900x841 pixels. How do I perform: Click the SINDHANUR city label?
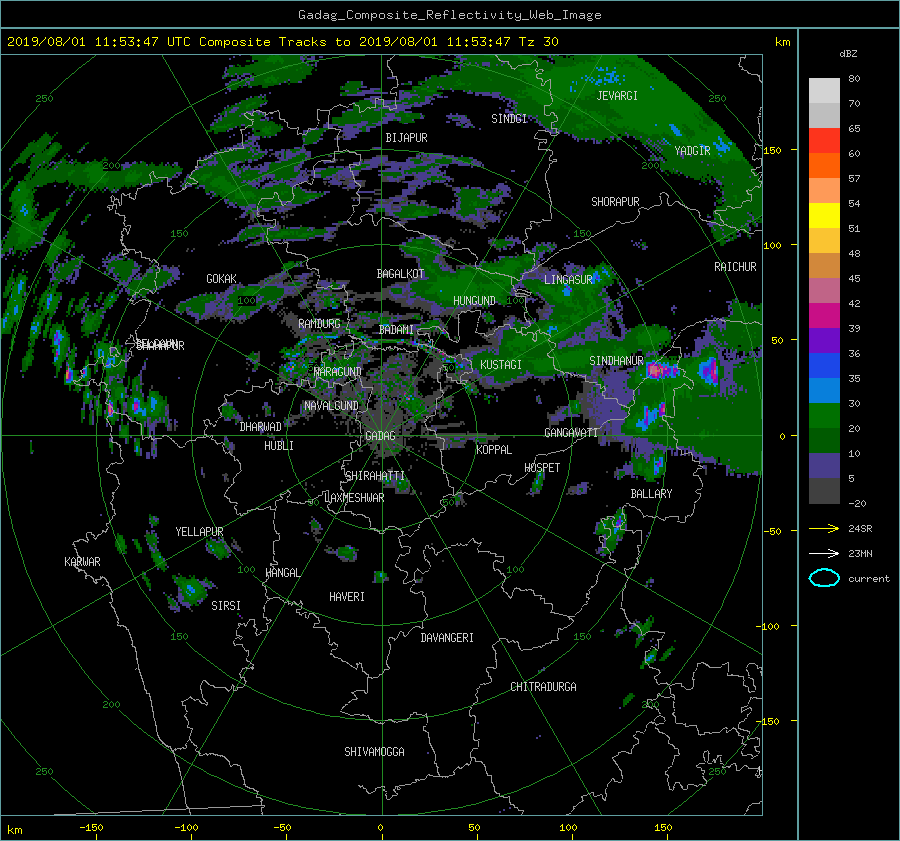click(616, 361)
